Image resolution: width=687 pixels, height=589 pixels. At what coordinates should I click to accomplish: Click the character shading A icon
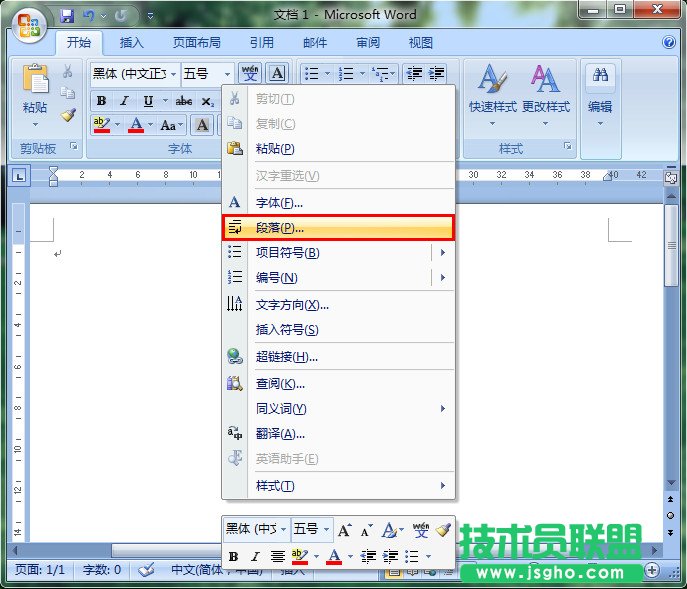pyautogui.click(x=202, y=125)
